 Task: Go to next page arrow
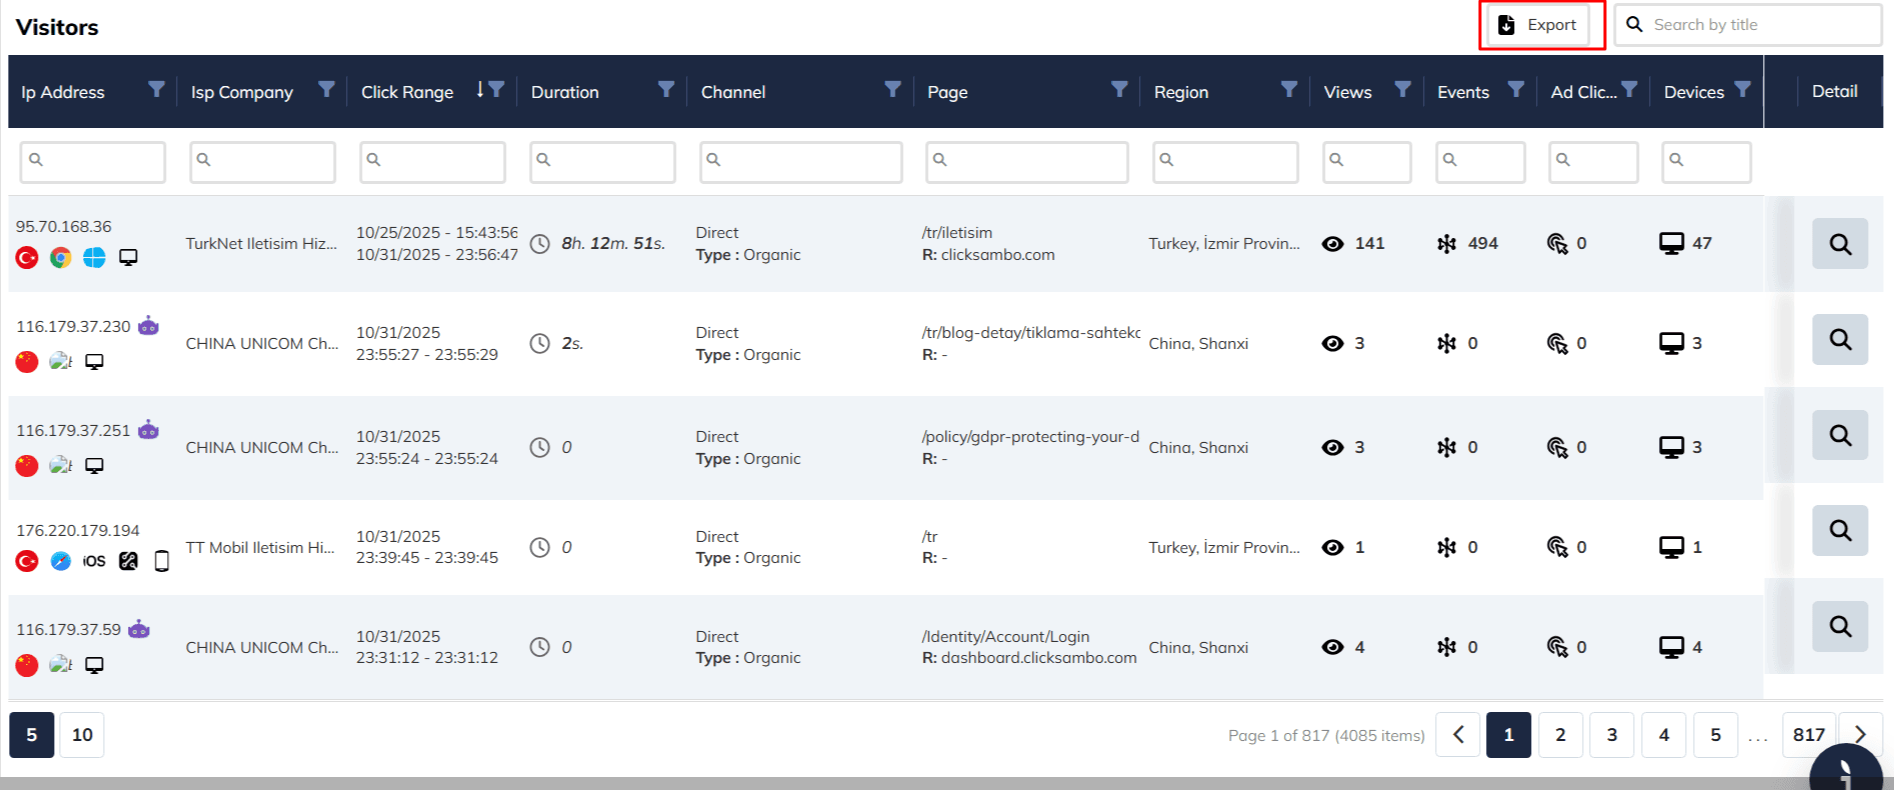pyautogui.click(x=1860, y=735)
